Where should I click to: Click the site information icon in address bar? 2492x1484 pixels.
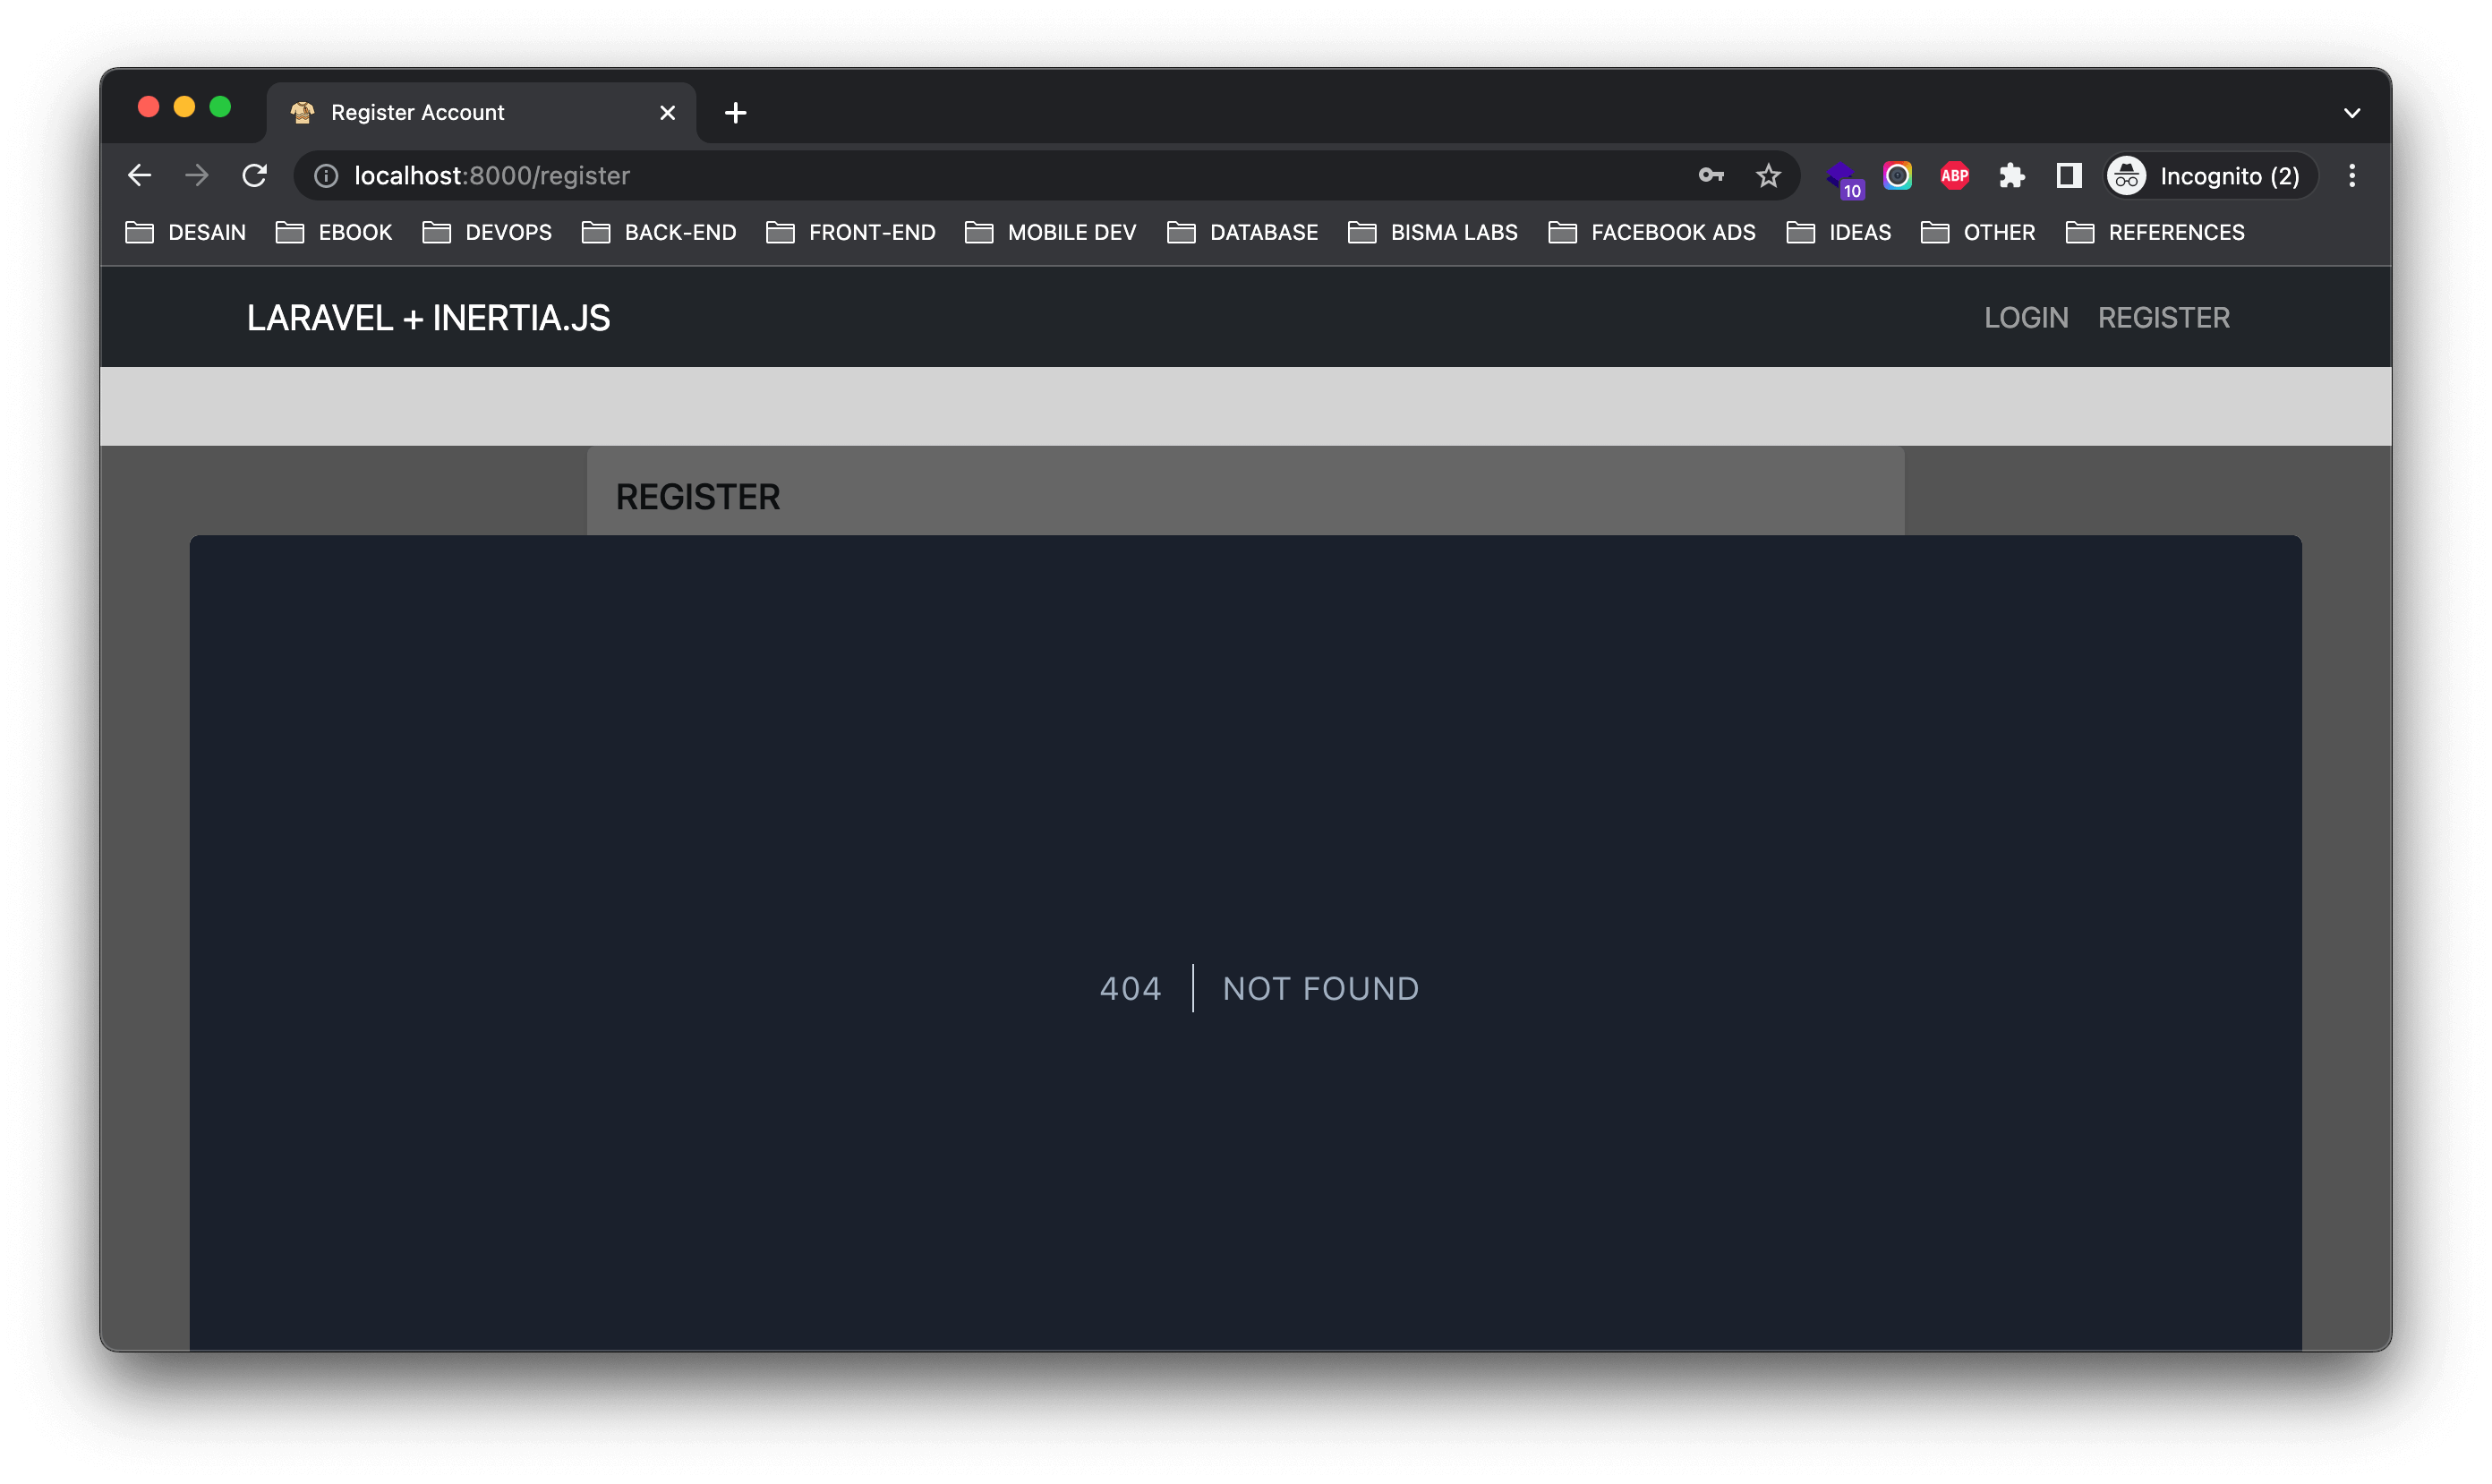pyautogui.click(x=326, y=176)
